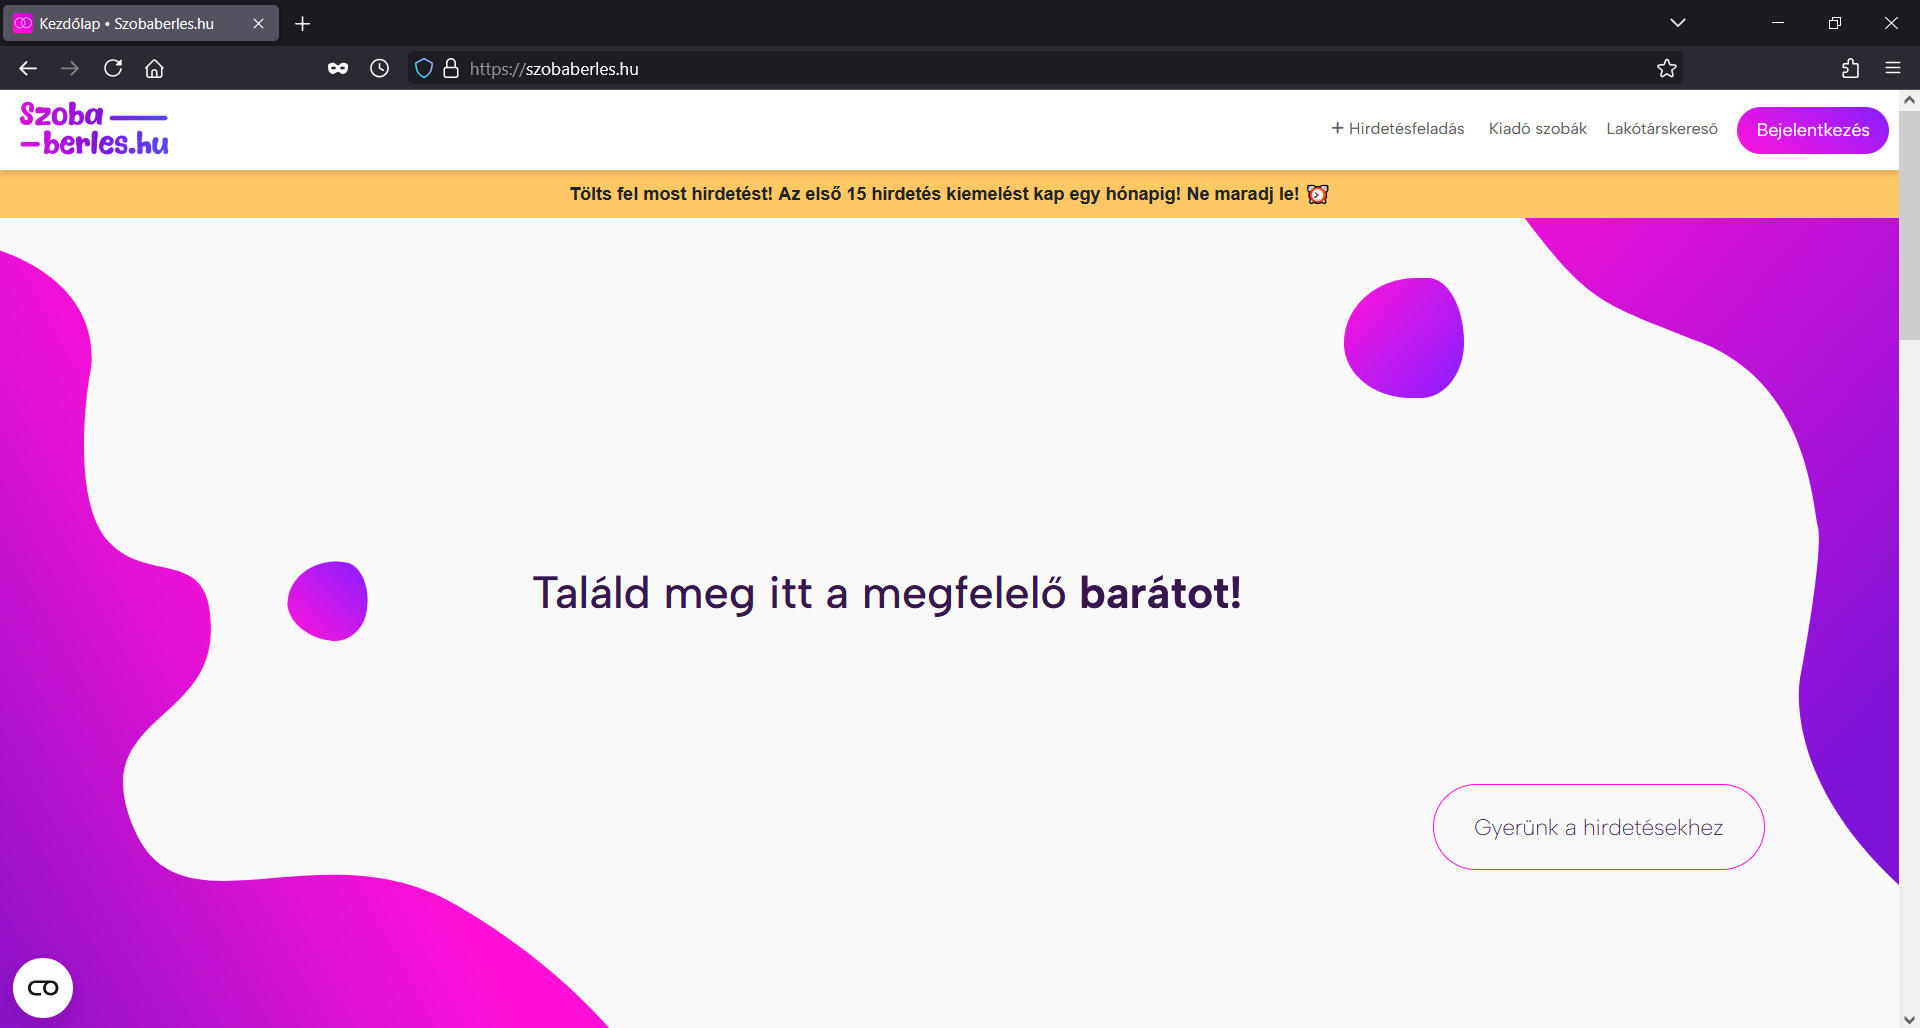Open the Kiadó szobák page
Viewport: 1920px width, 1028px height.
coord(1537,129)
